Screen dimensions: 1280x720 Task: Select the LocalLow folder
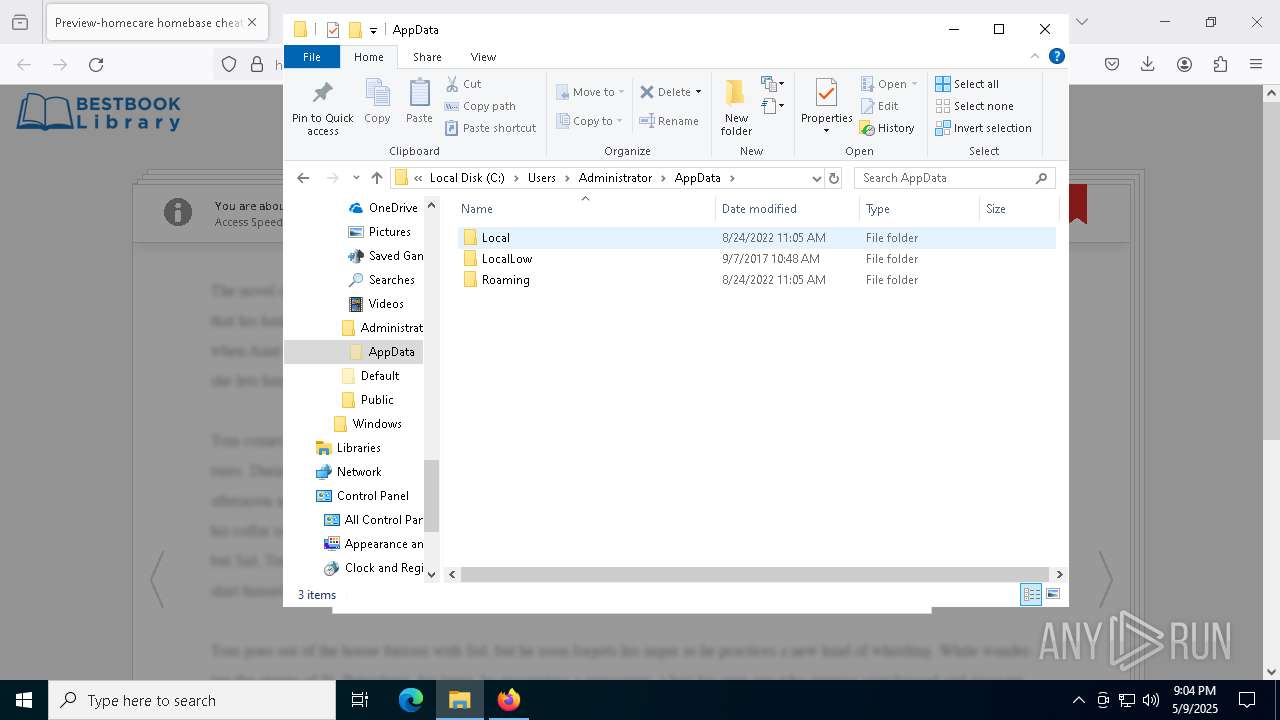point(757,259)
